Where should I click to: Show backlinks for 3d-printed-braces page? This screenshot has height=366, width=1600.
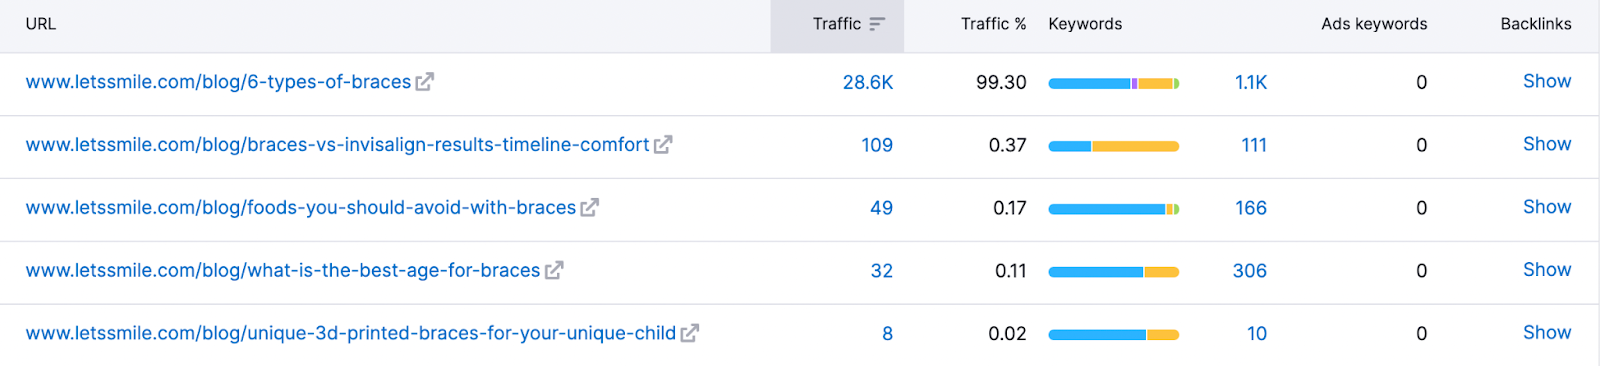coord(1547,333)
